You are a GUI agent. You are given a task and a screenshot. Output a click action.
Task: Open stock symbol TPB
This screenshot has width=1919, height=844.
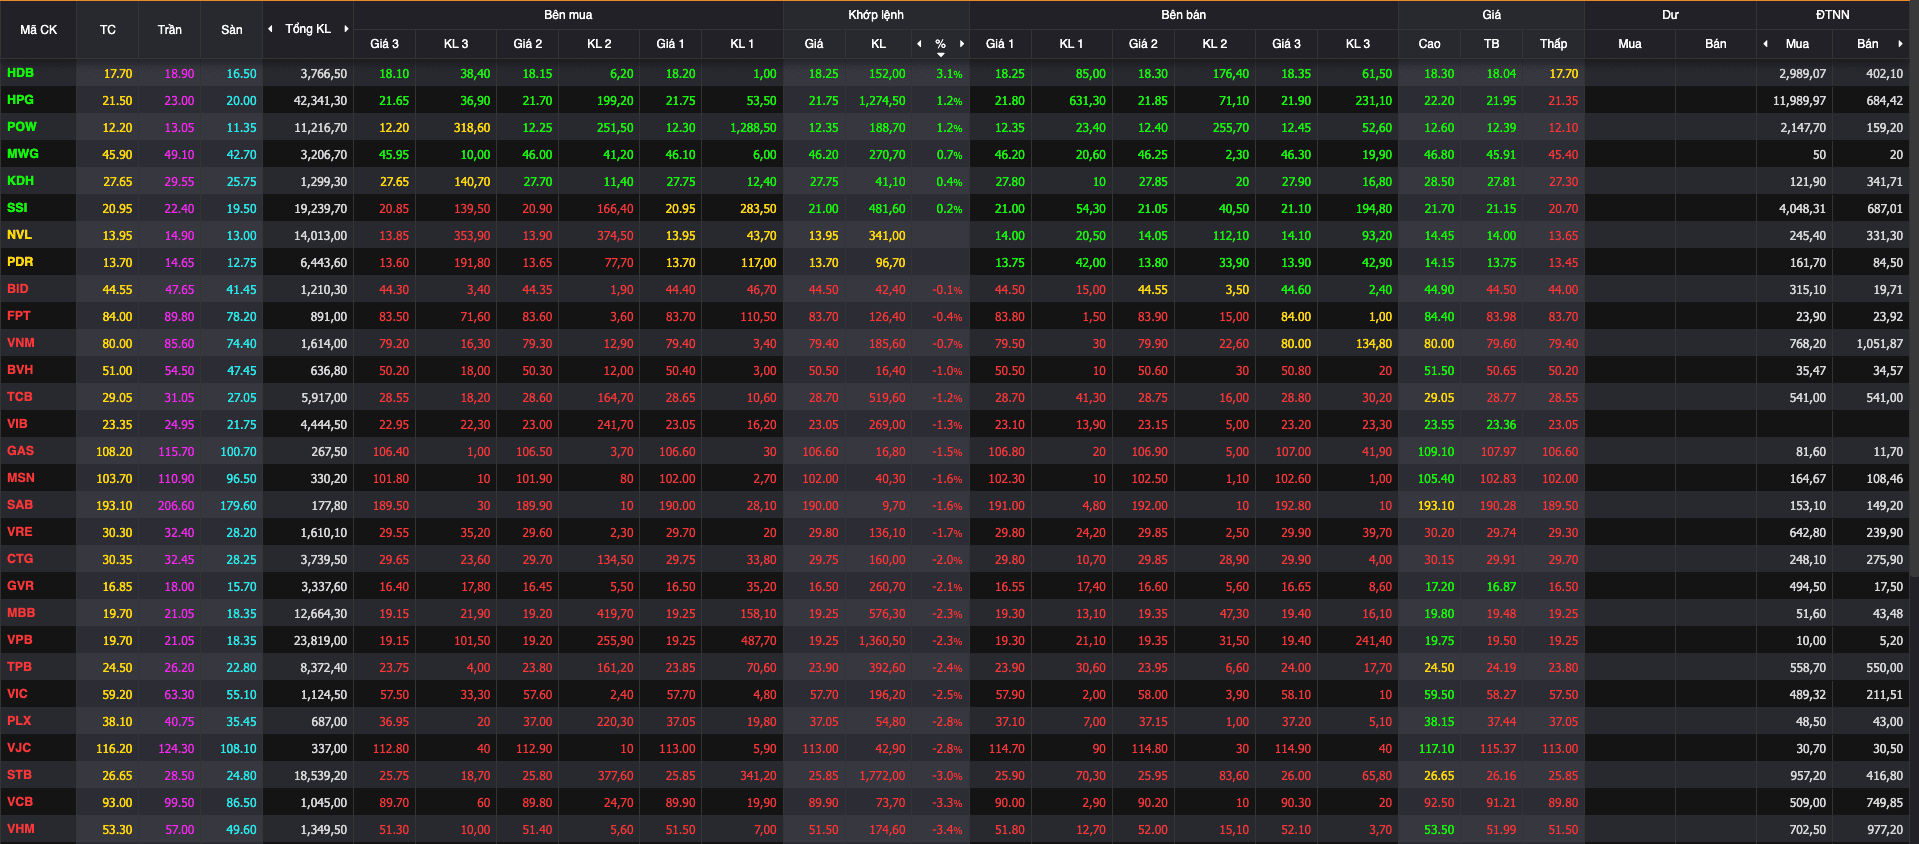tap(19, 667)
